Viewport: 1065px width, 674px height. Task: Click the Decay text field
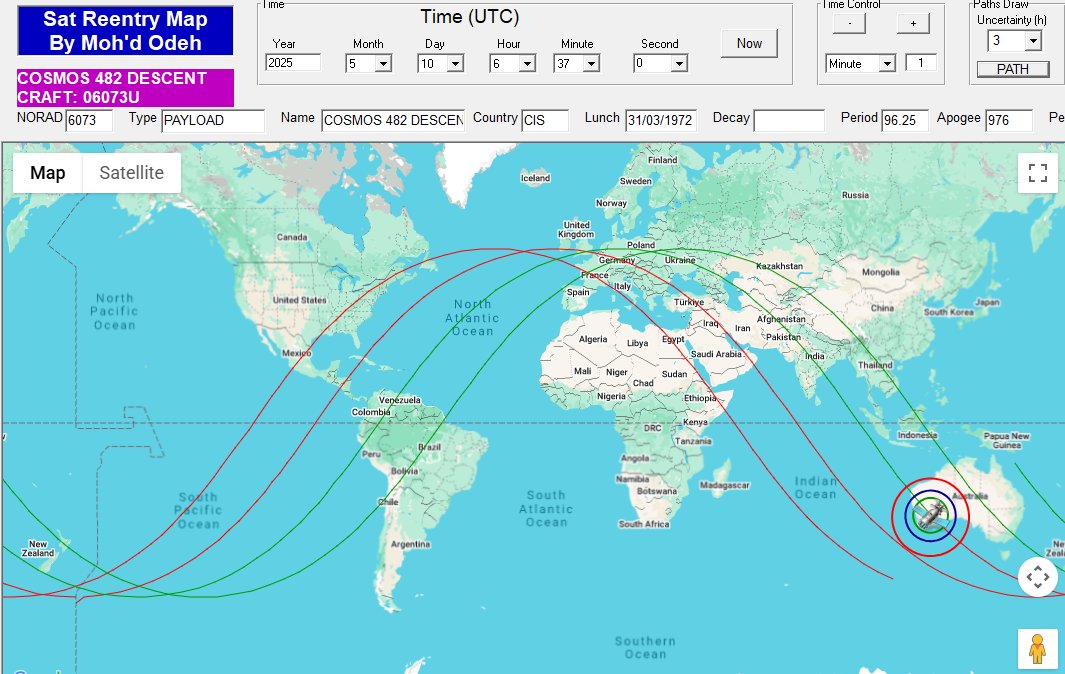[788, 121]
